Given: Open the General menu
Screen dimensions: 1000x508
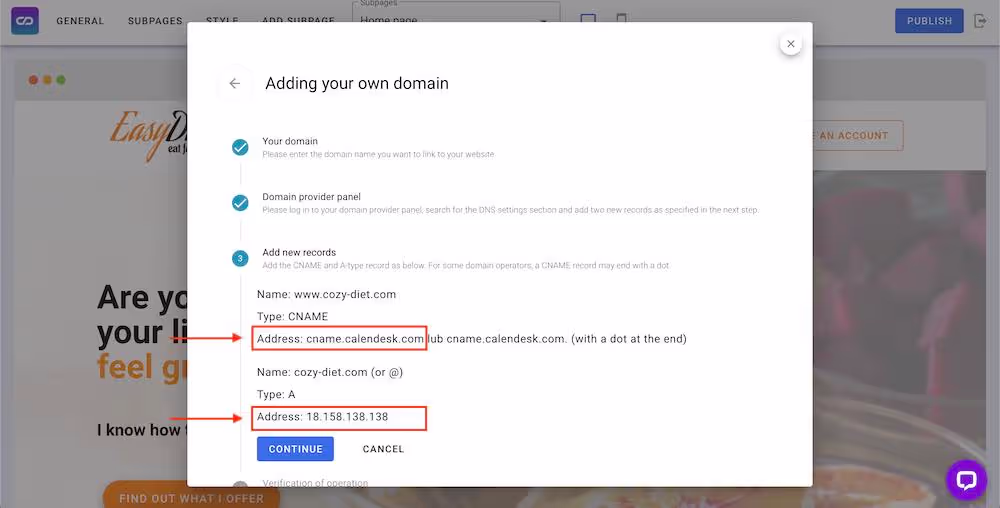Looking at the screenshot, I should [80, 21].
